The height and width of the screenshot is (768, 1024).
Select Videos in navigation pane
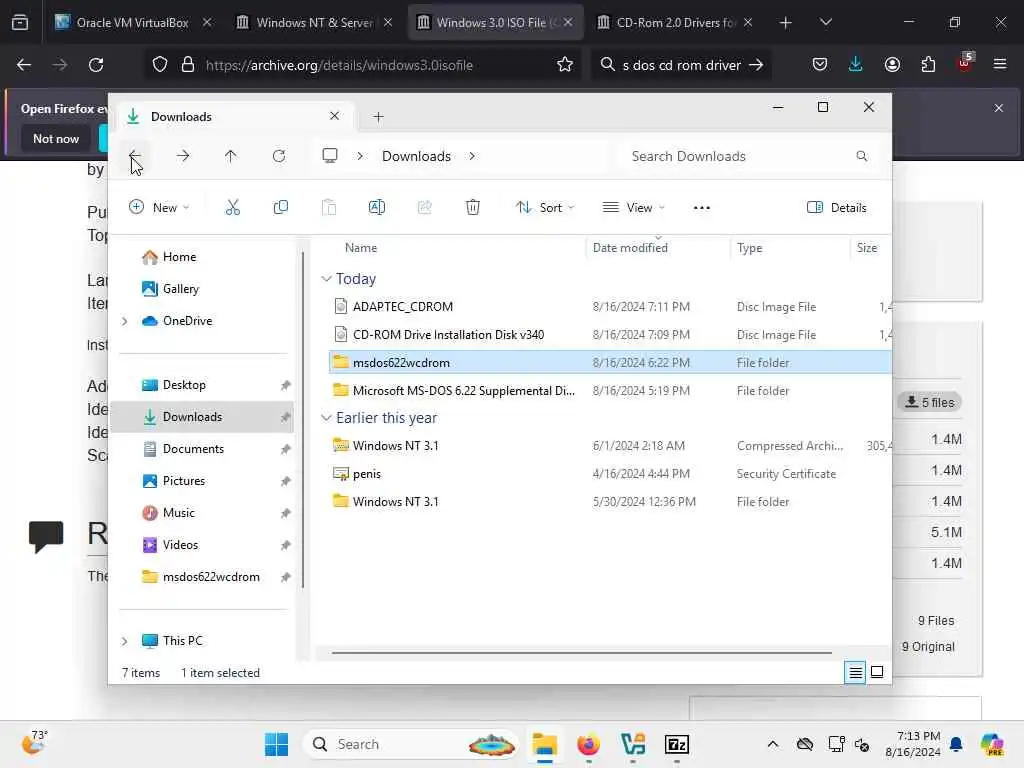tap(180, 545)
